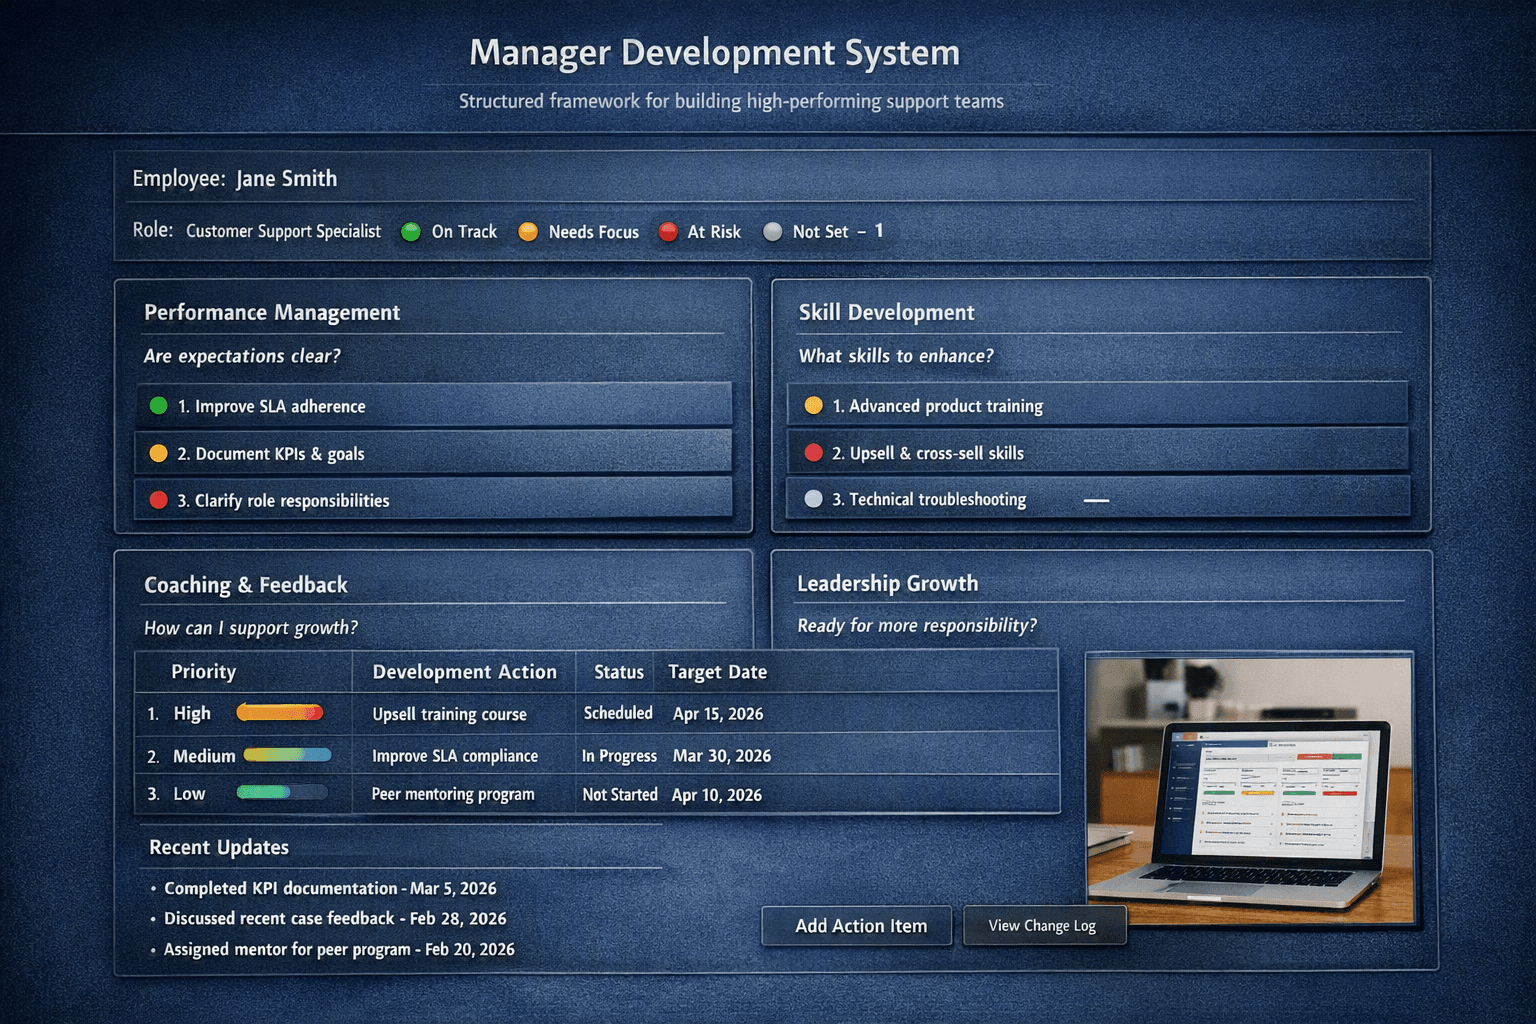Click the Recent Updates heading
Image resolution: width=1536 pixels, height=1024 pixels.
coord(219,847)
